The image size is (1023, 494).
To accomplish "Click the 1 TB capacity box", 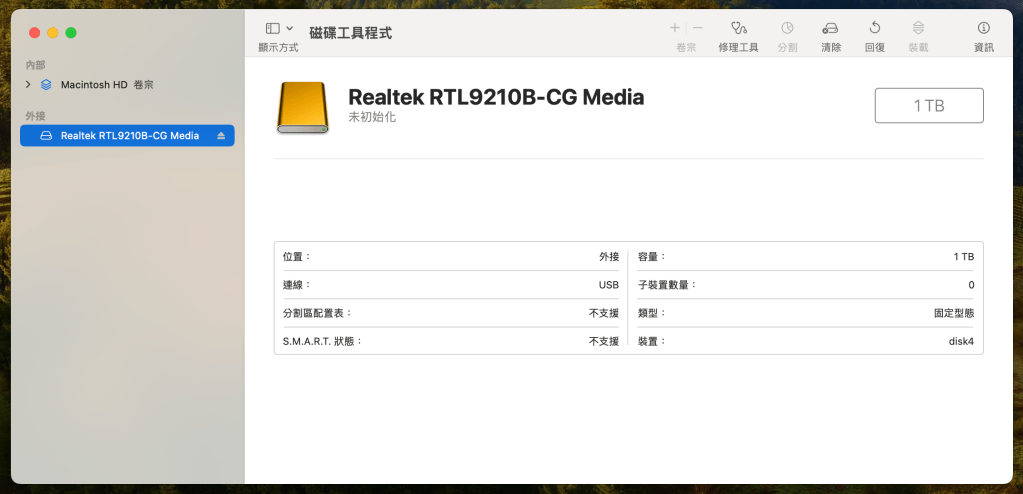I will coord(929,105).
